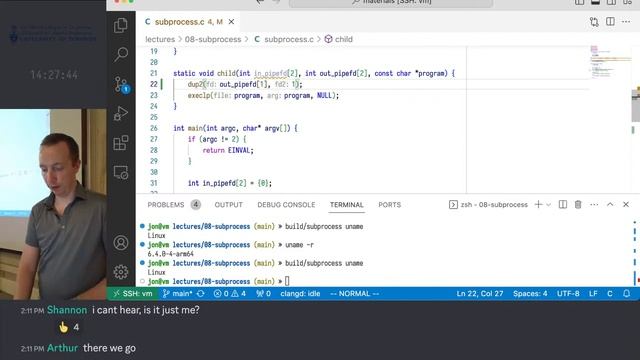Viewport: 640px width, 360px height.
Task: Maximize the panel with the chevron up
Action: coord(610,204)
